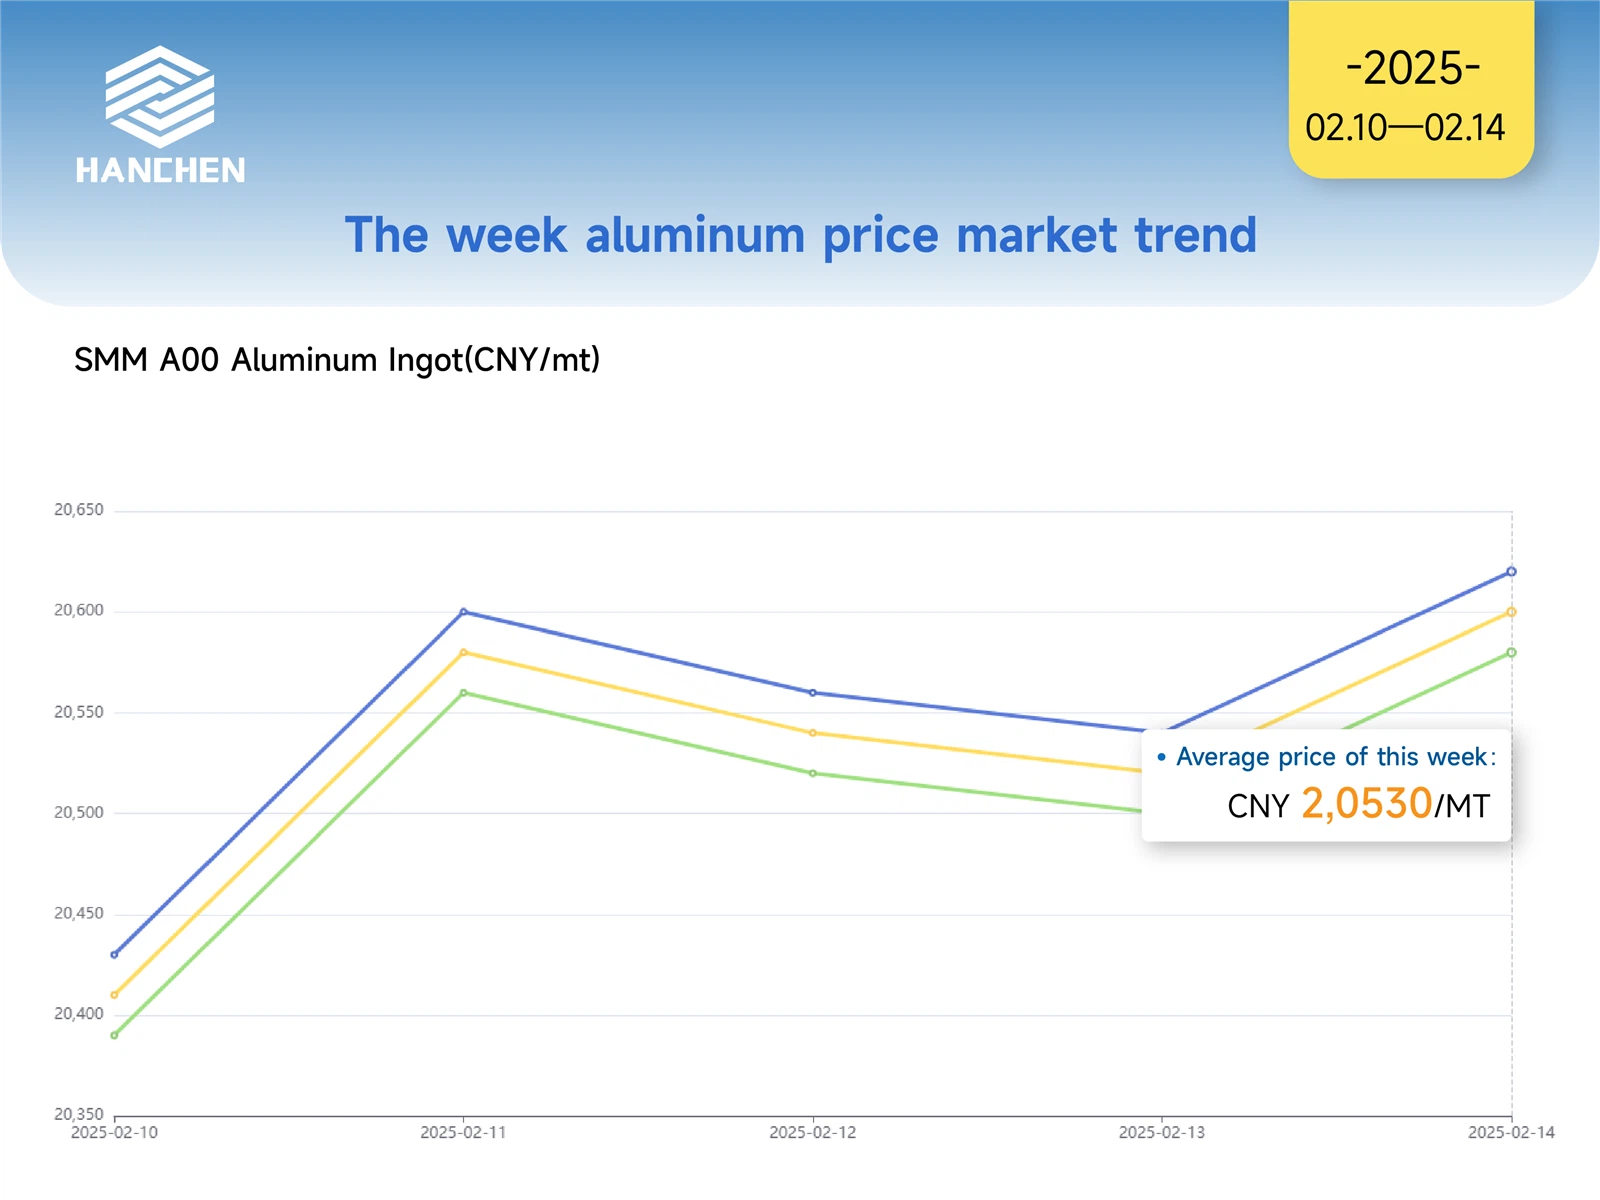Click the 2025-02-13 x-axis date label
Screen dimensions: 1600x1200
[x=1161, y=1133]
